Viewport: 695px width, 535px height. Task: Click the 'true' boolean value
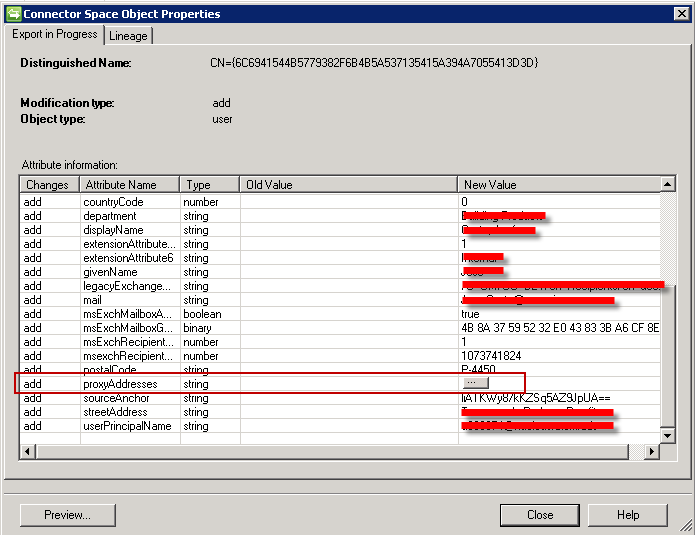(x=470, y=314)
